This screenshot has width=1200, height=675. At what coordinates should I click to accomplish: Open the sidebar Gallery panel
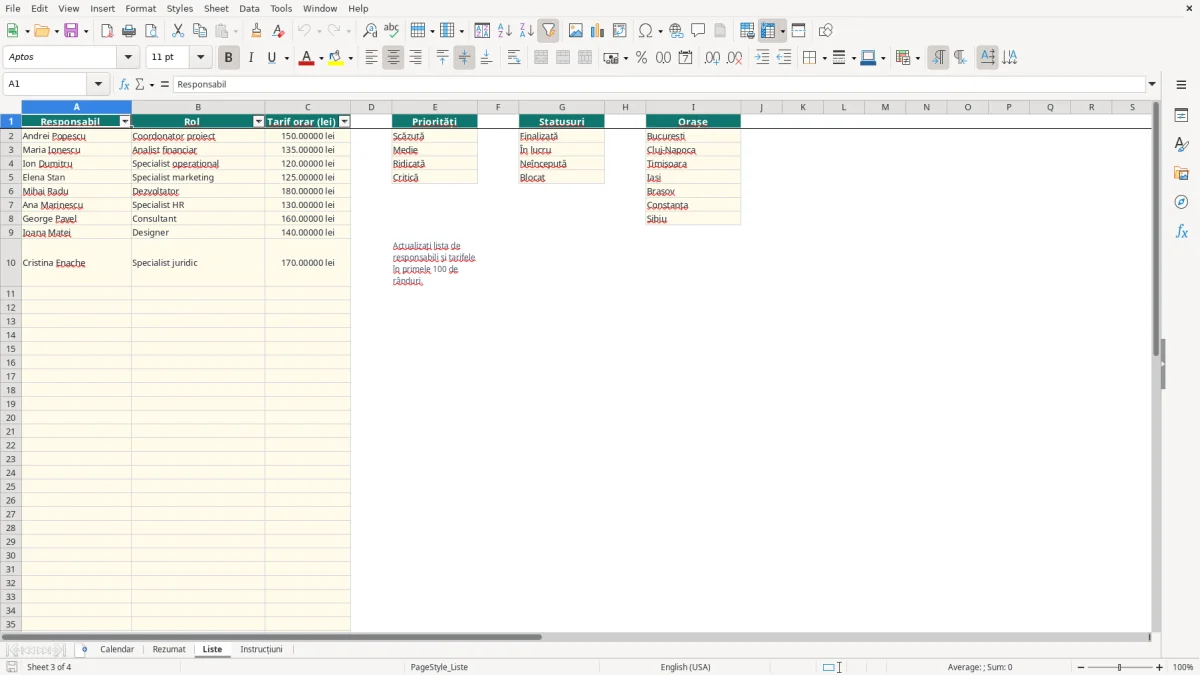click(1181, 173)
